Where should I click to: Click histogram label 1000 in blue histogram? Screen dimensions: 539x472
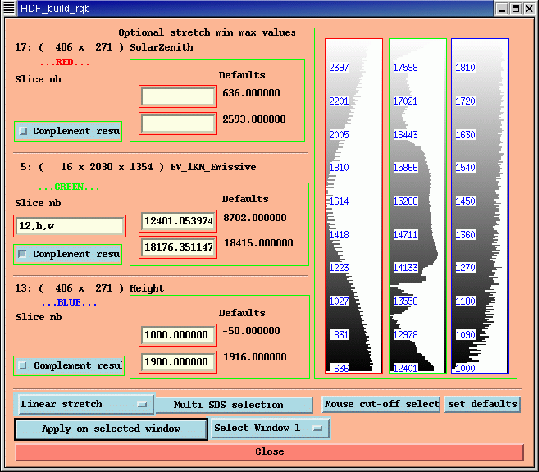(x=465, y=368)
